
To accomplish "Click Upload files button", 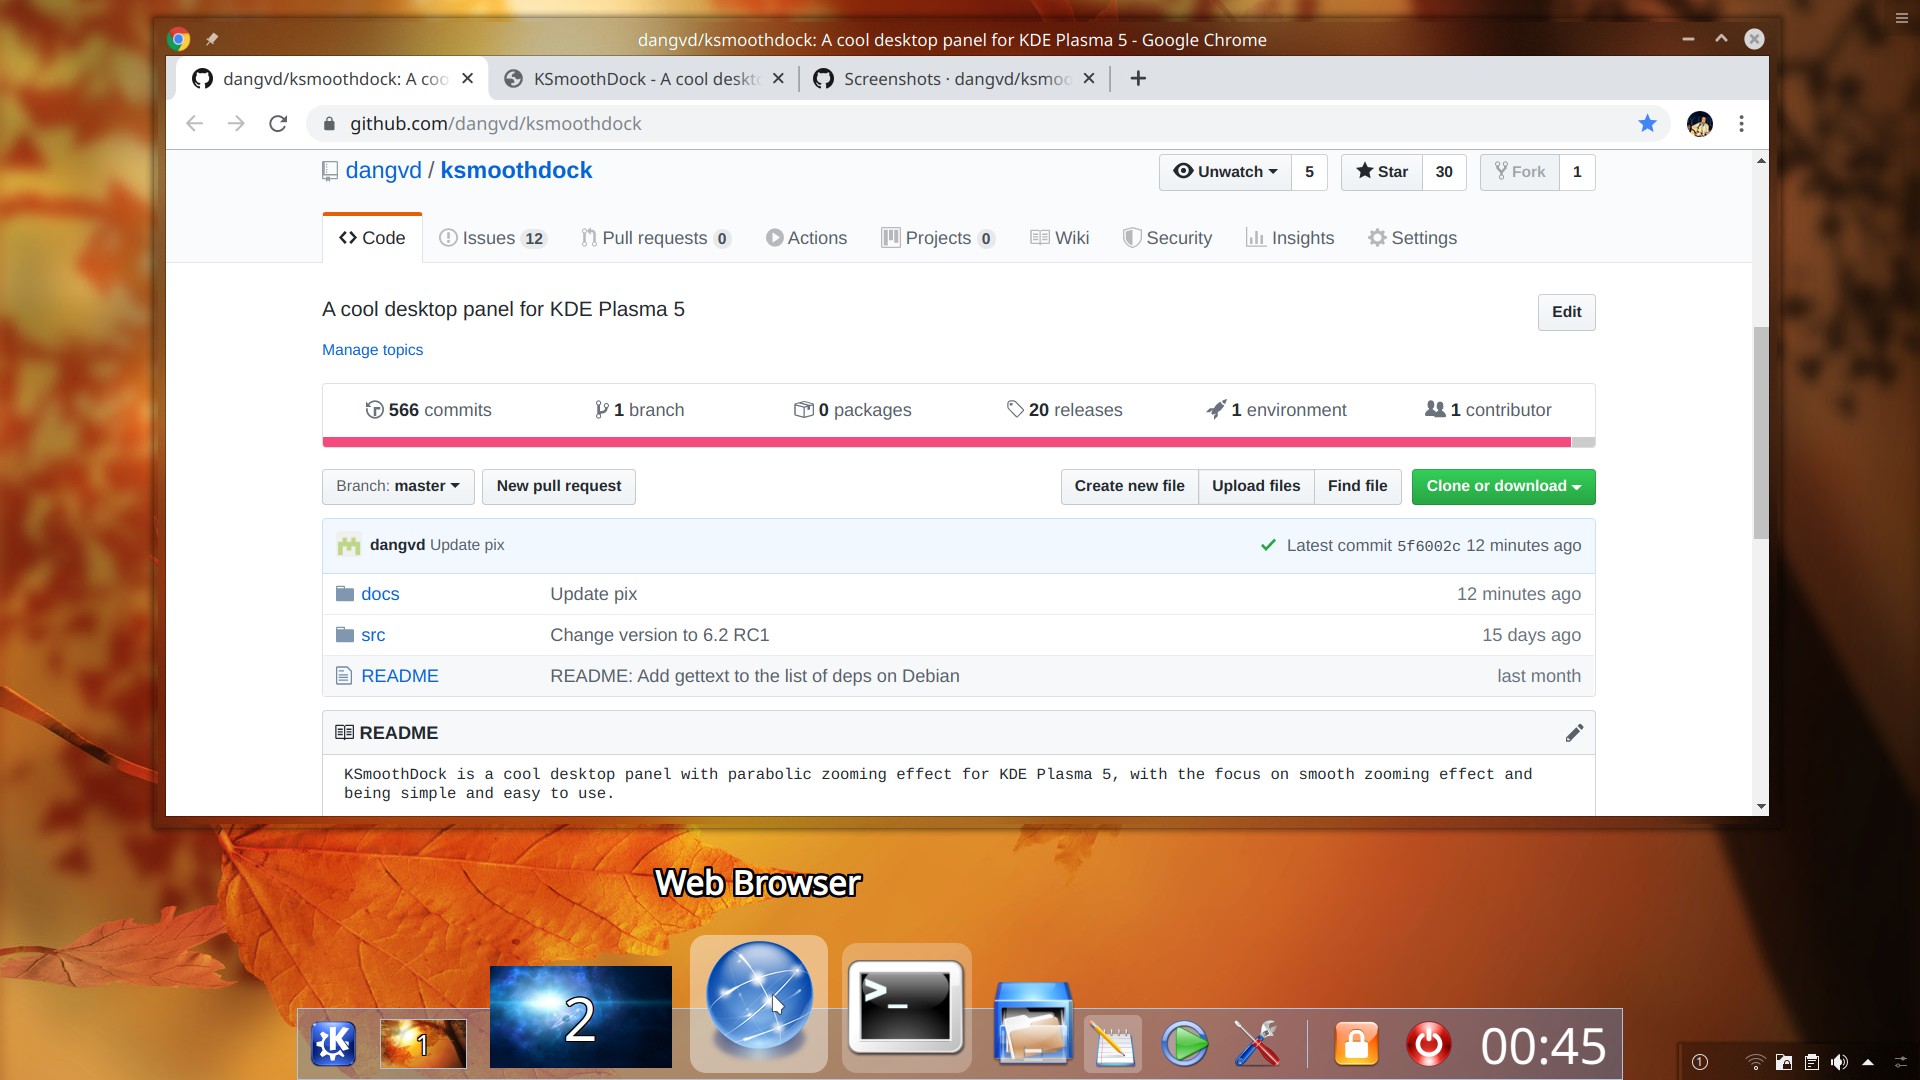I will click(1256, 486).
